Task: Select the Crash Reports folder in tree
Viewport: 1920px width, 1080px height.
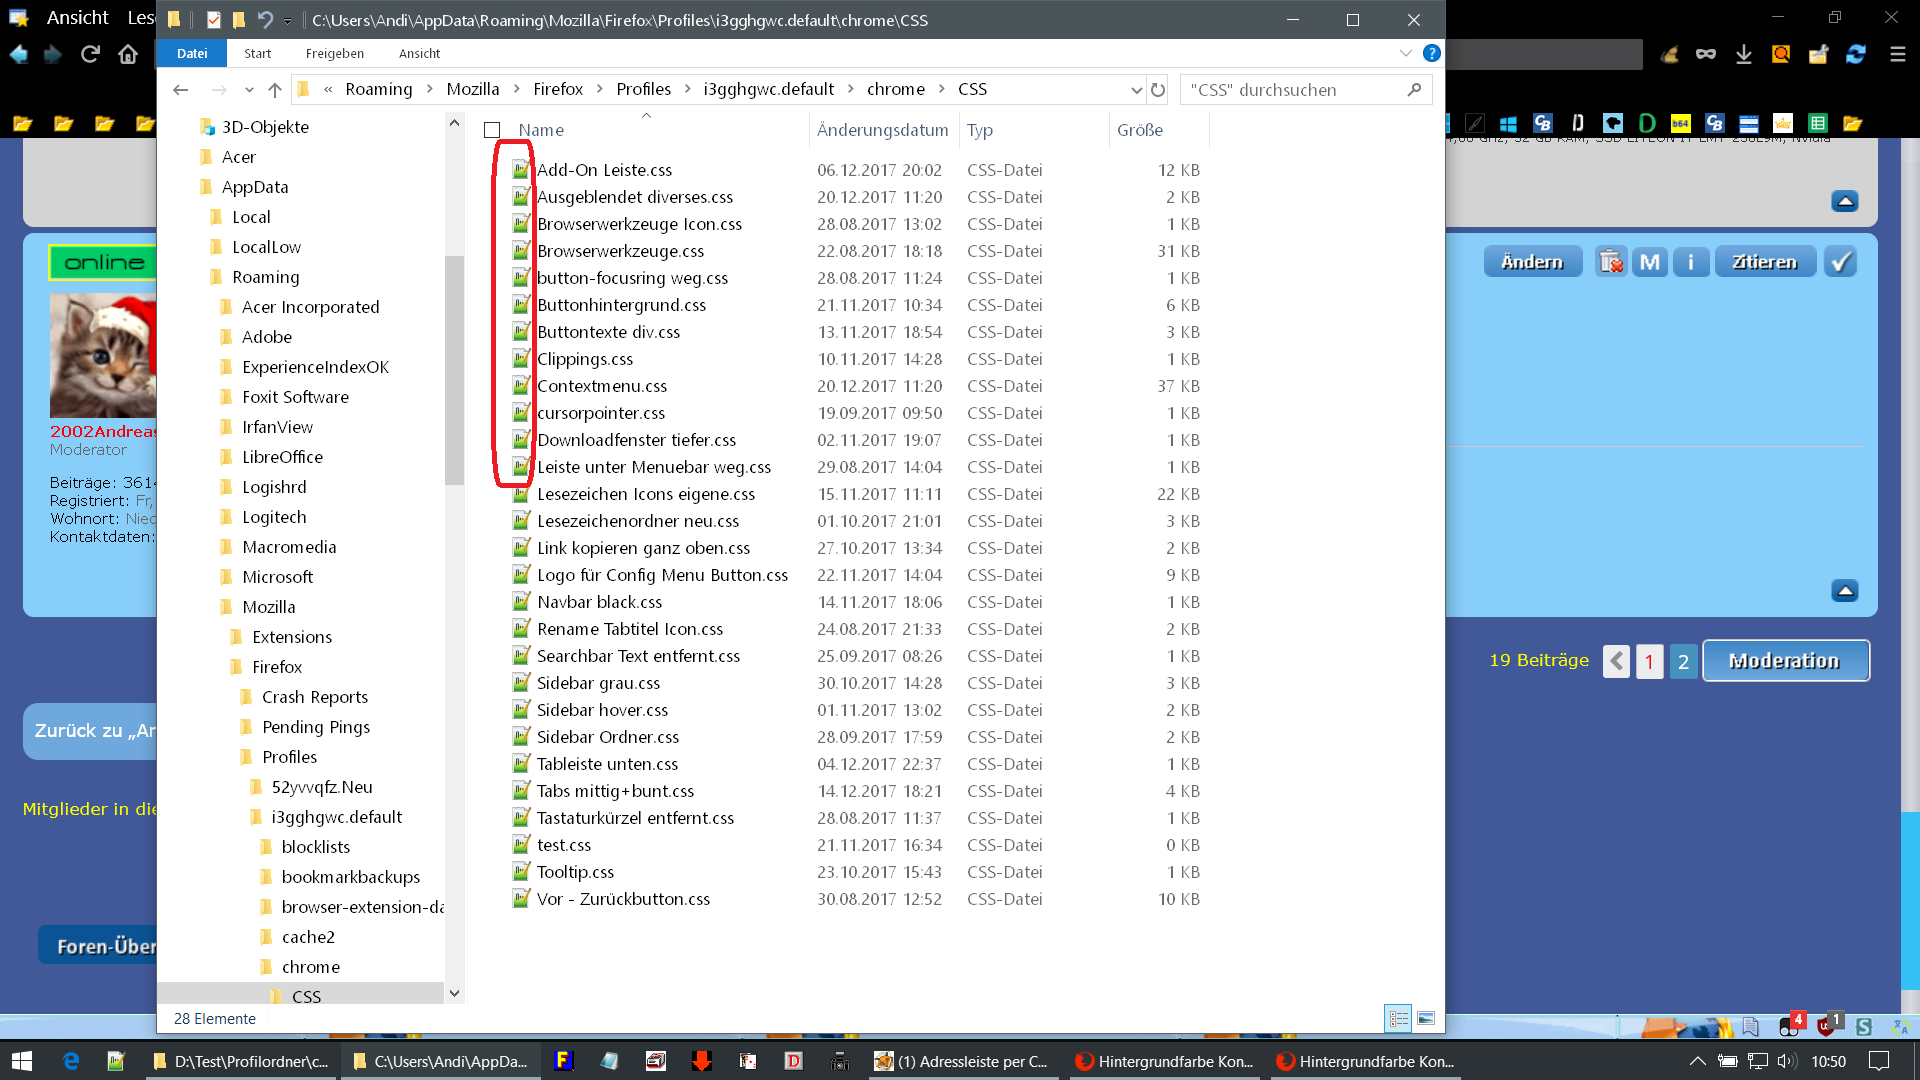Action: click(x=314, y=697)
